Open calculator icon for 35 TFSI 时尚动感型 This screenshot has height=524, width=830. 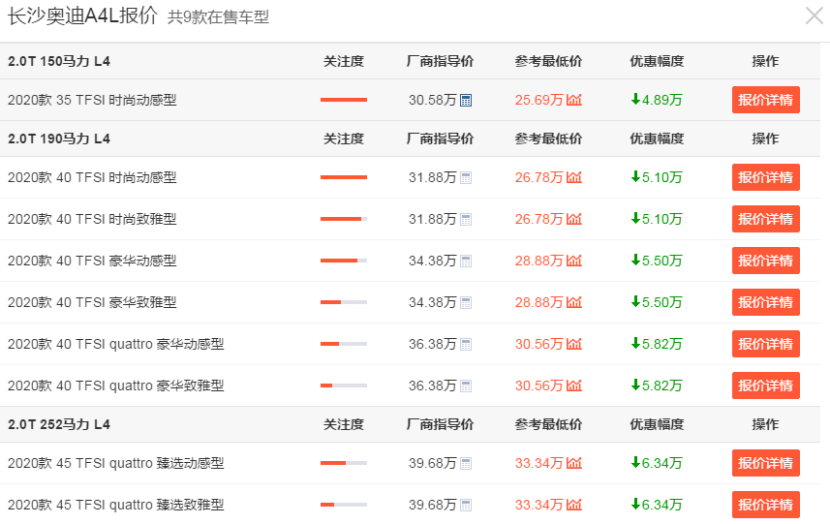click(x=466, y=100)
